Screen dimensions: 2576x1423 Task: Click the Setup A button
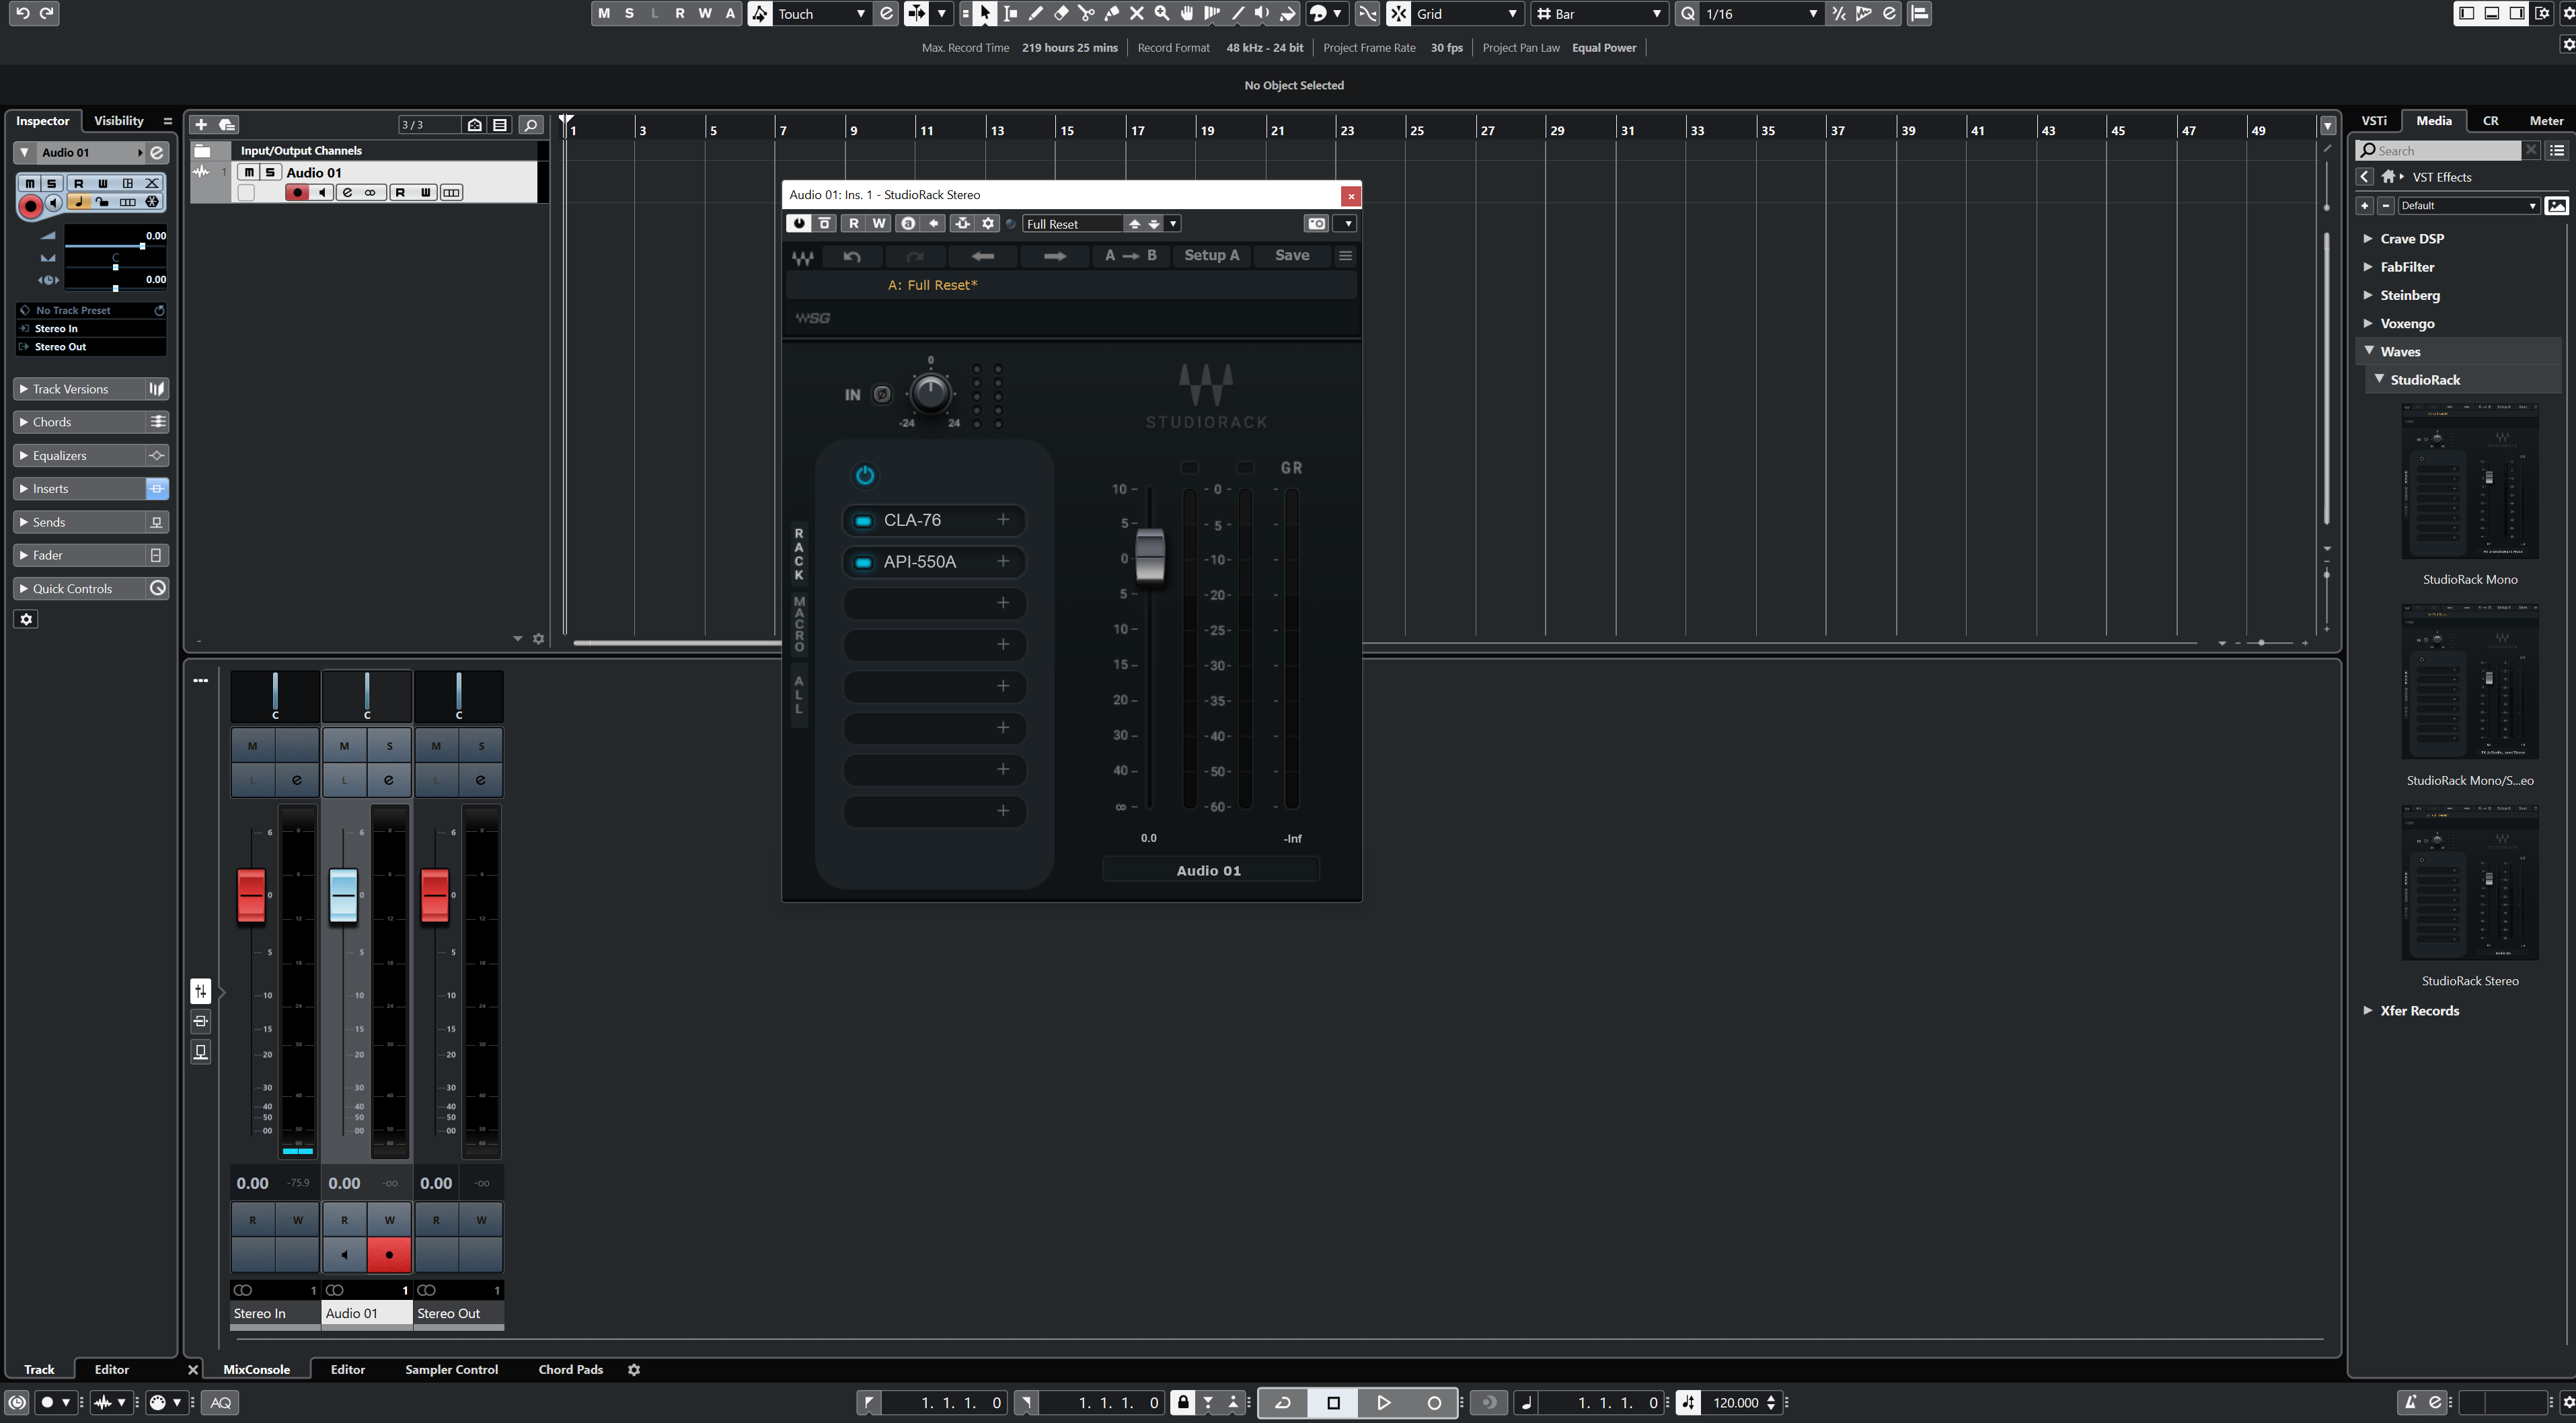click(1211, 256)
